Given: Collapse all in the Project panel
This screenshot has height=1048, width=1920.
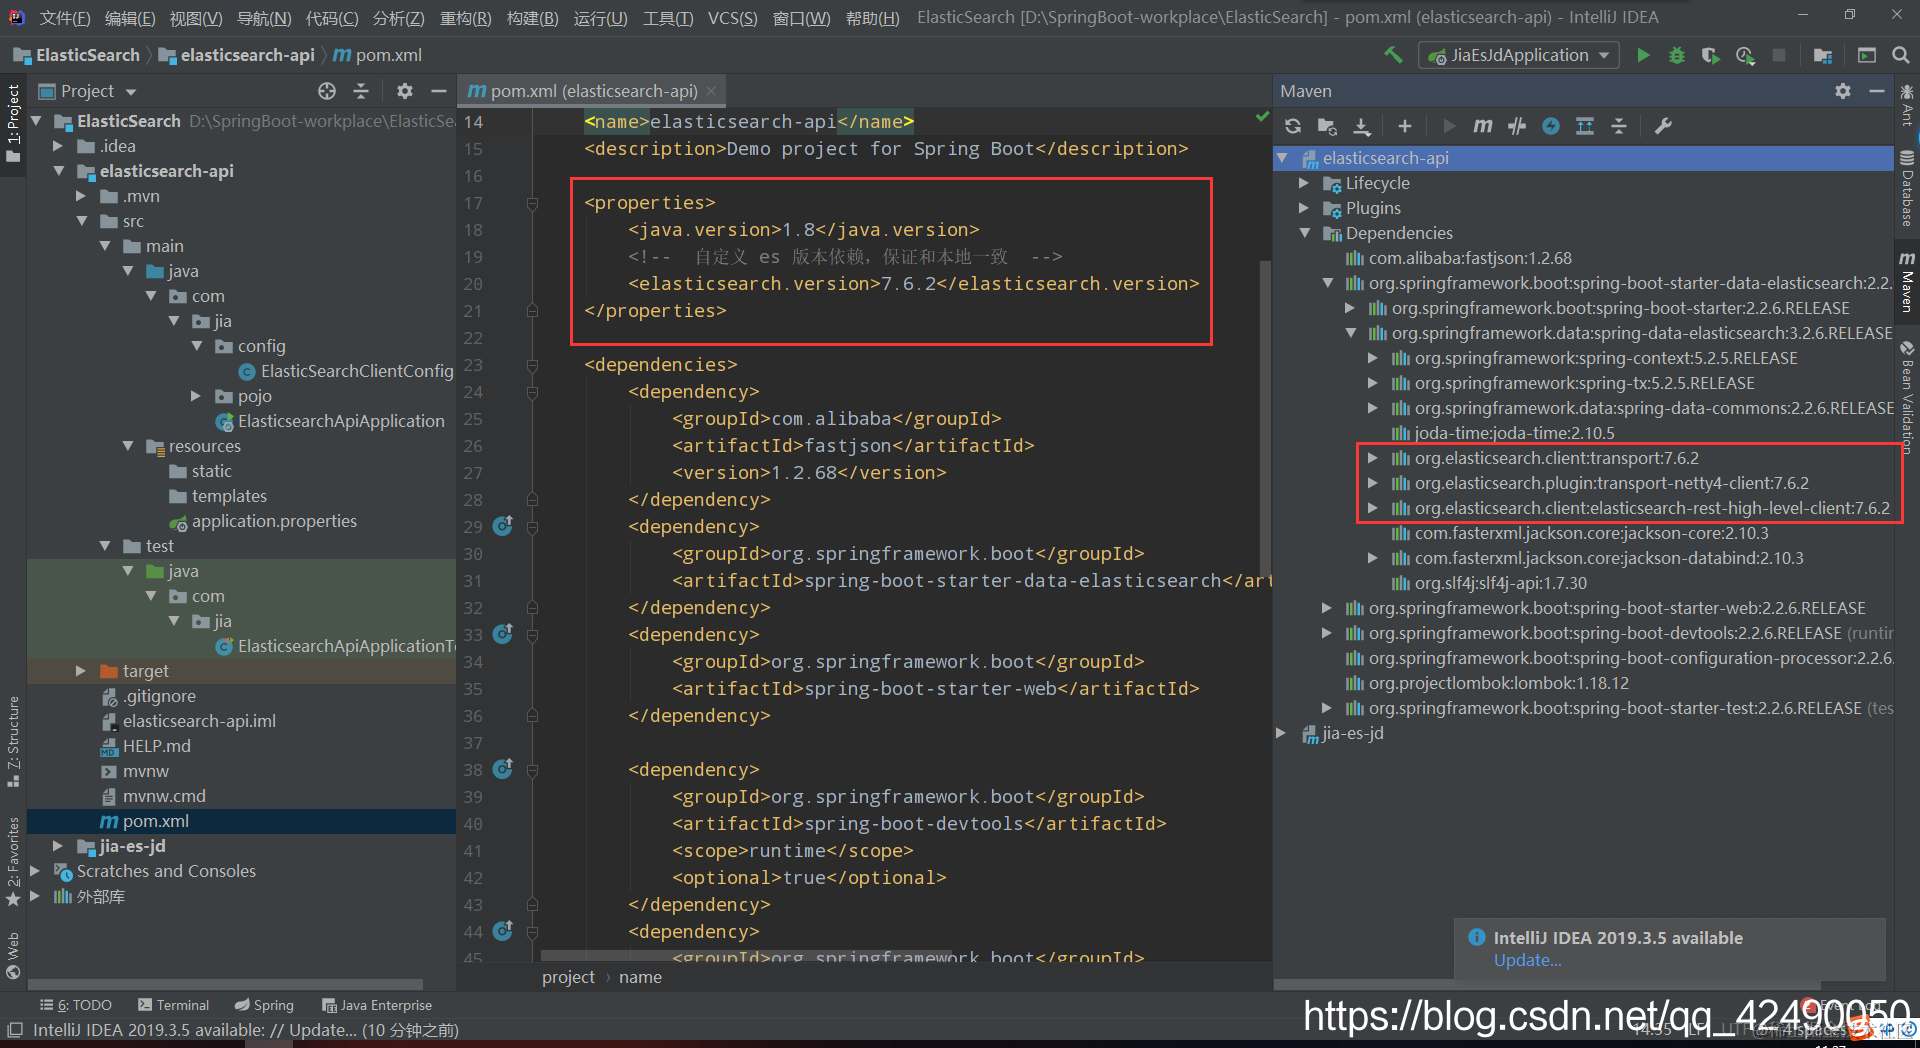Looking at the screenshot, I should click(x=361, y=91).
